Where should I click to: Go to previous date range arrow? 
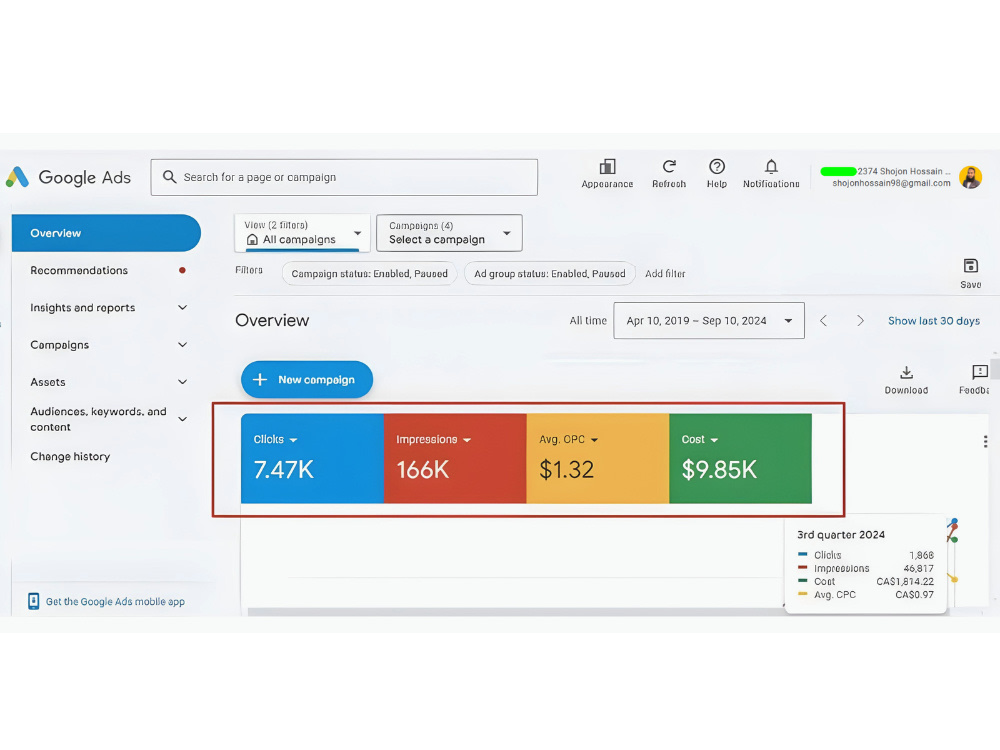[823, 321]
